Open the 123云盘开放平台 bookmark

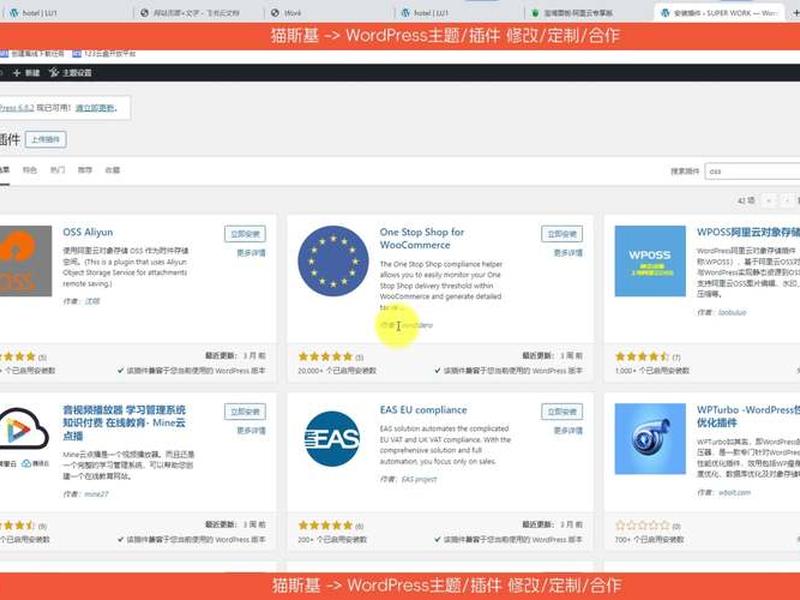(x=104, y=54)
